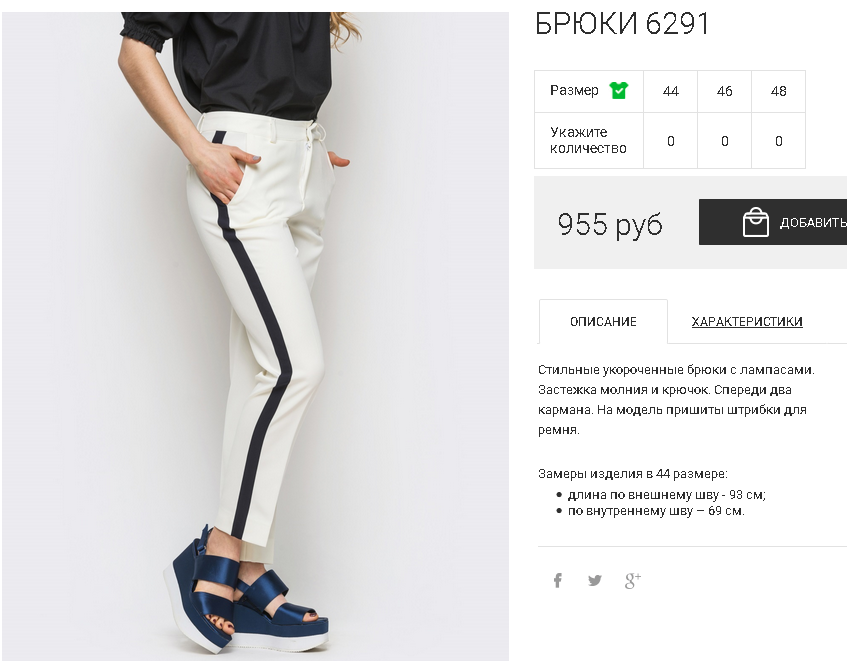Screen dimensions: 847x661
Task: Select quantity field for size 48
Action: click(778, 141)
